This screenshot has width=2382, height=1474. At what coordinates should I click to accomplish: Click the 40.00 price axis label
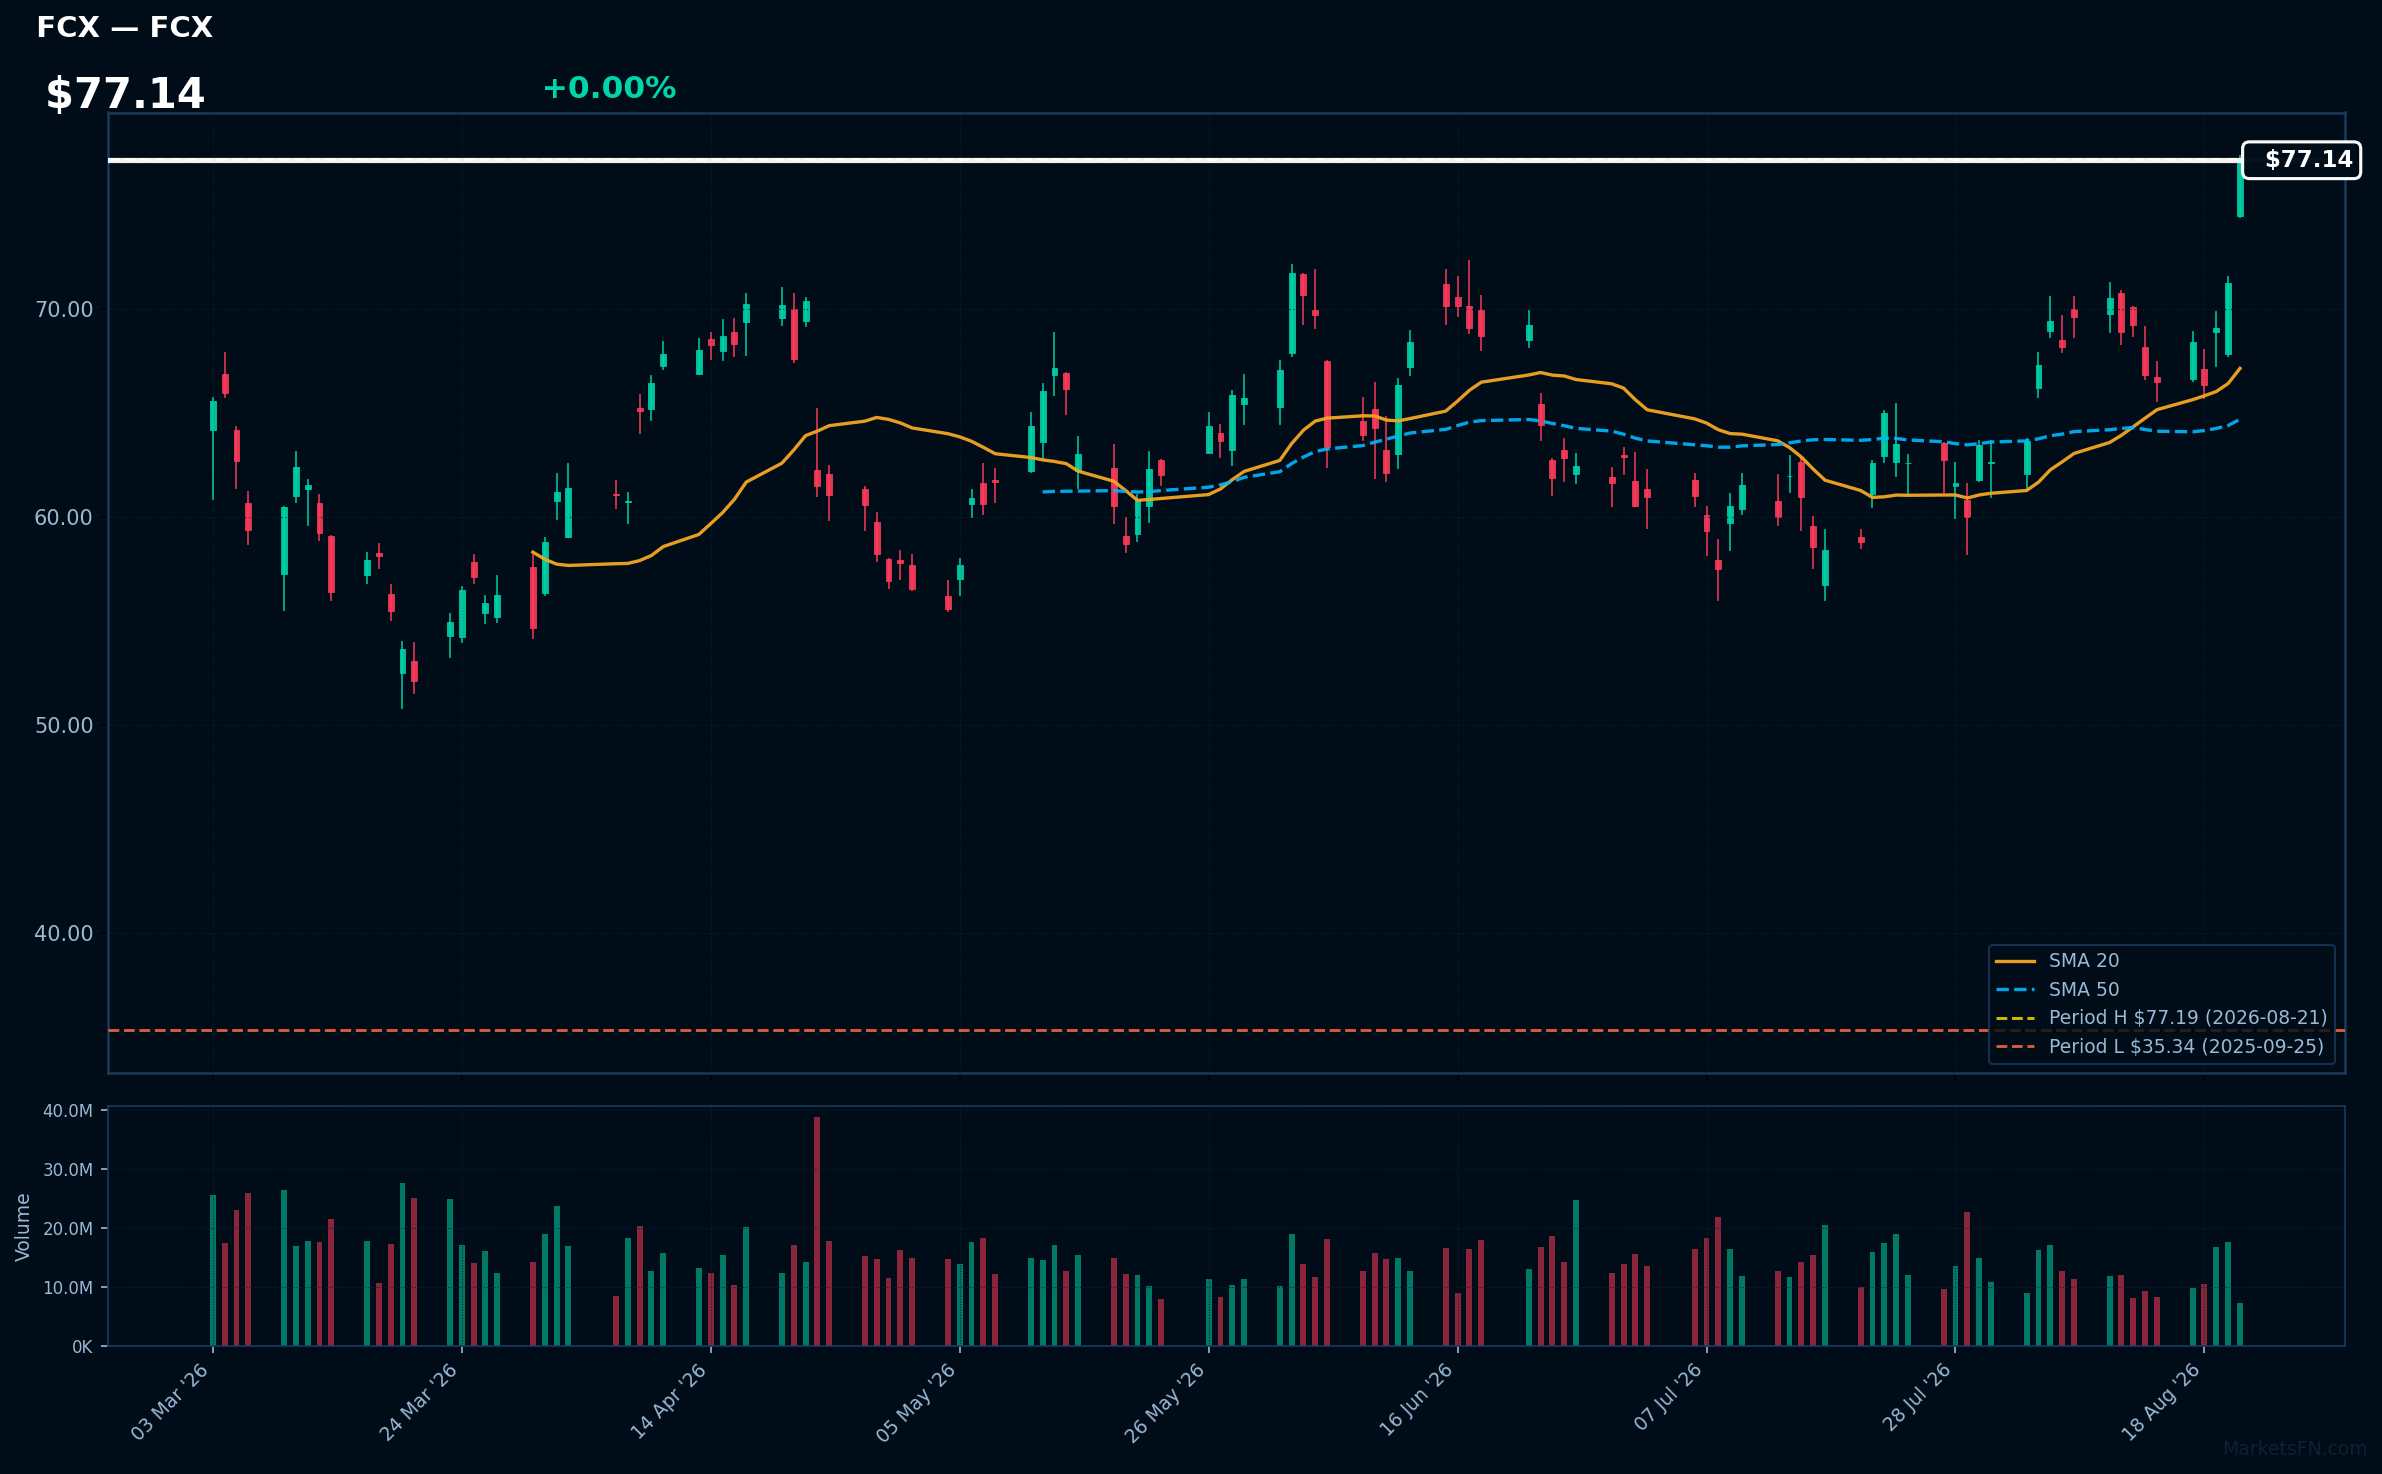[64, 934]
